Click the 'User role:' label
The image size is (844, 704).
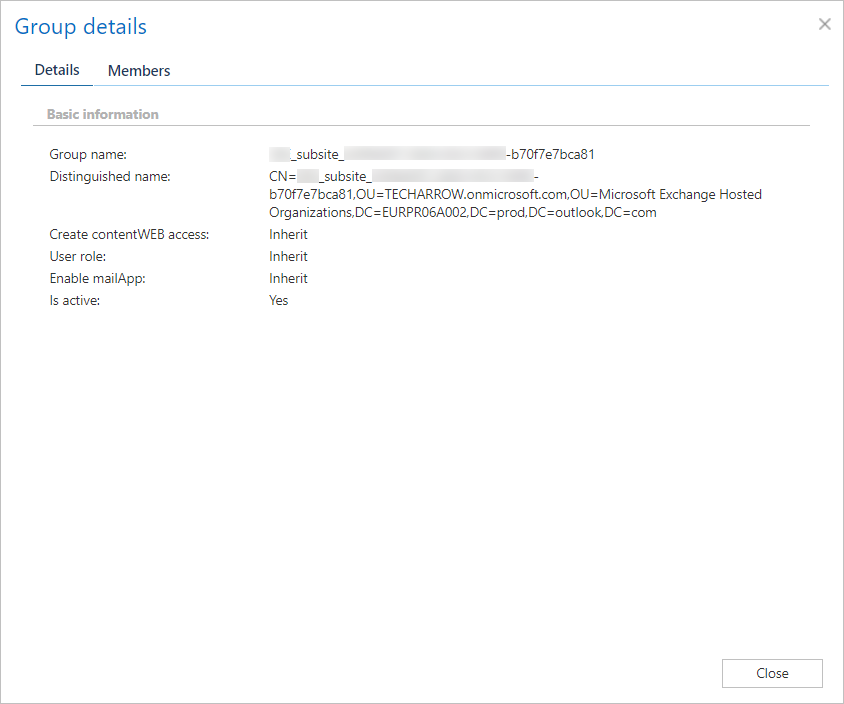coord(78,256)
